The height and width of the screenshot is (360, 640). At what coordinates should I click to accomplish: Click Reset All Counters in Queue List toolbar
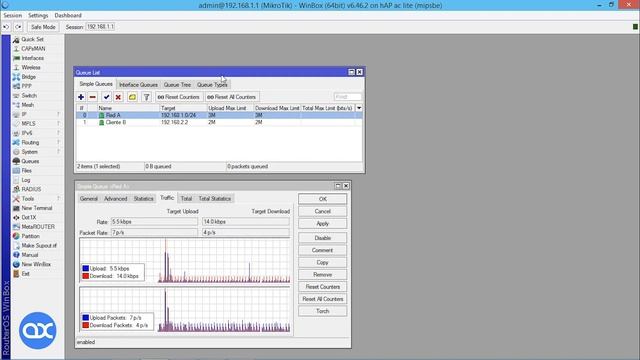pyautogui.click(x=231, y=97)
